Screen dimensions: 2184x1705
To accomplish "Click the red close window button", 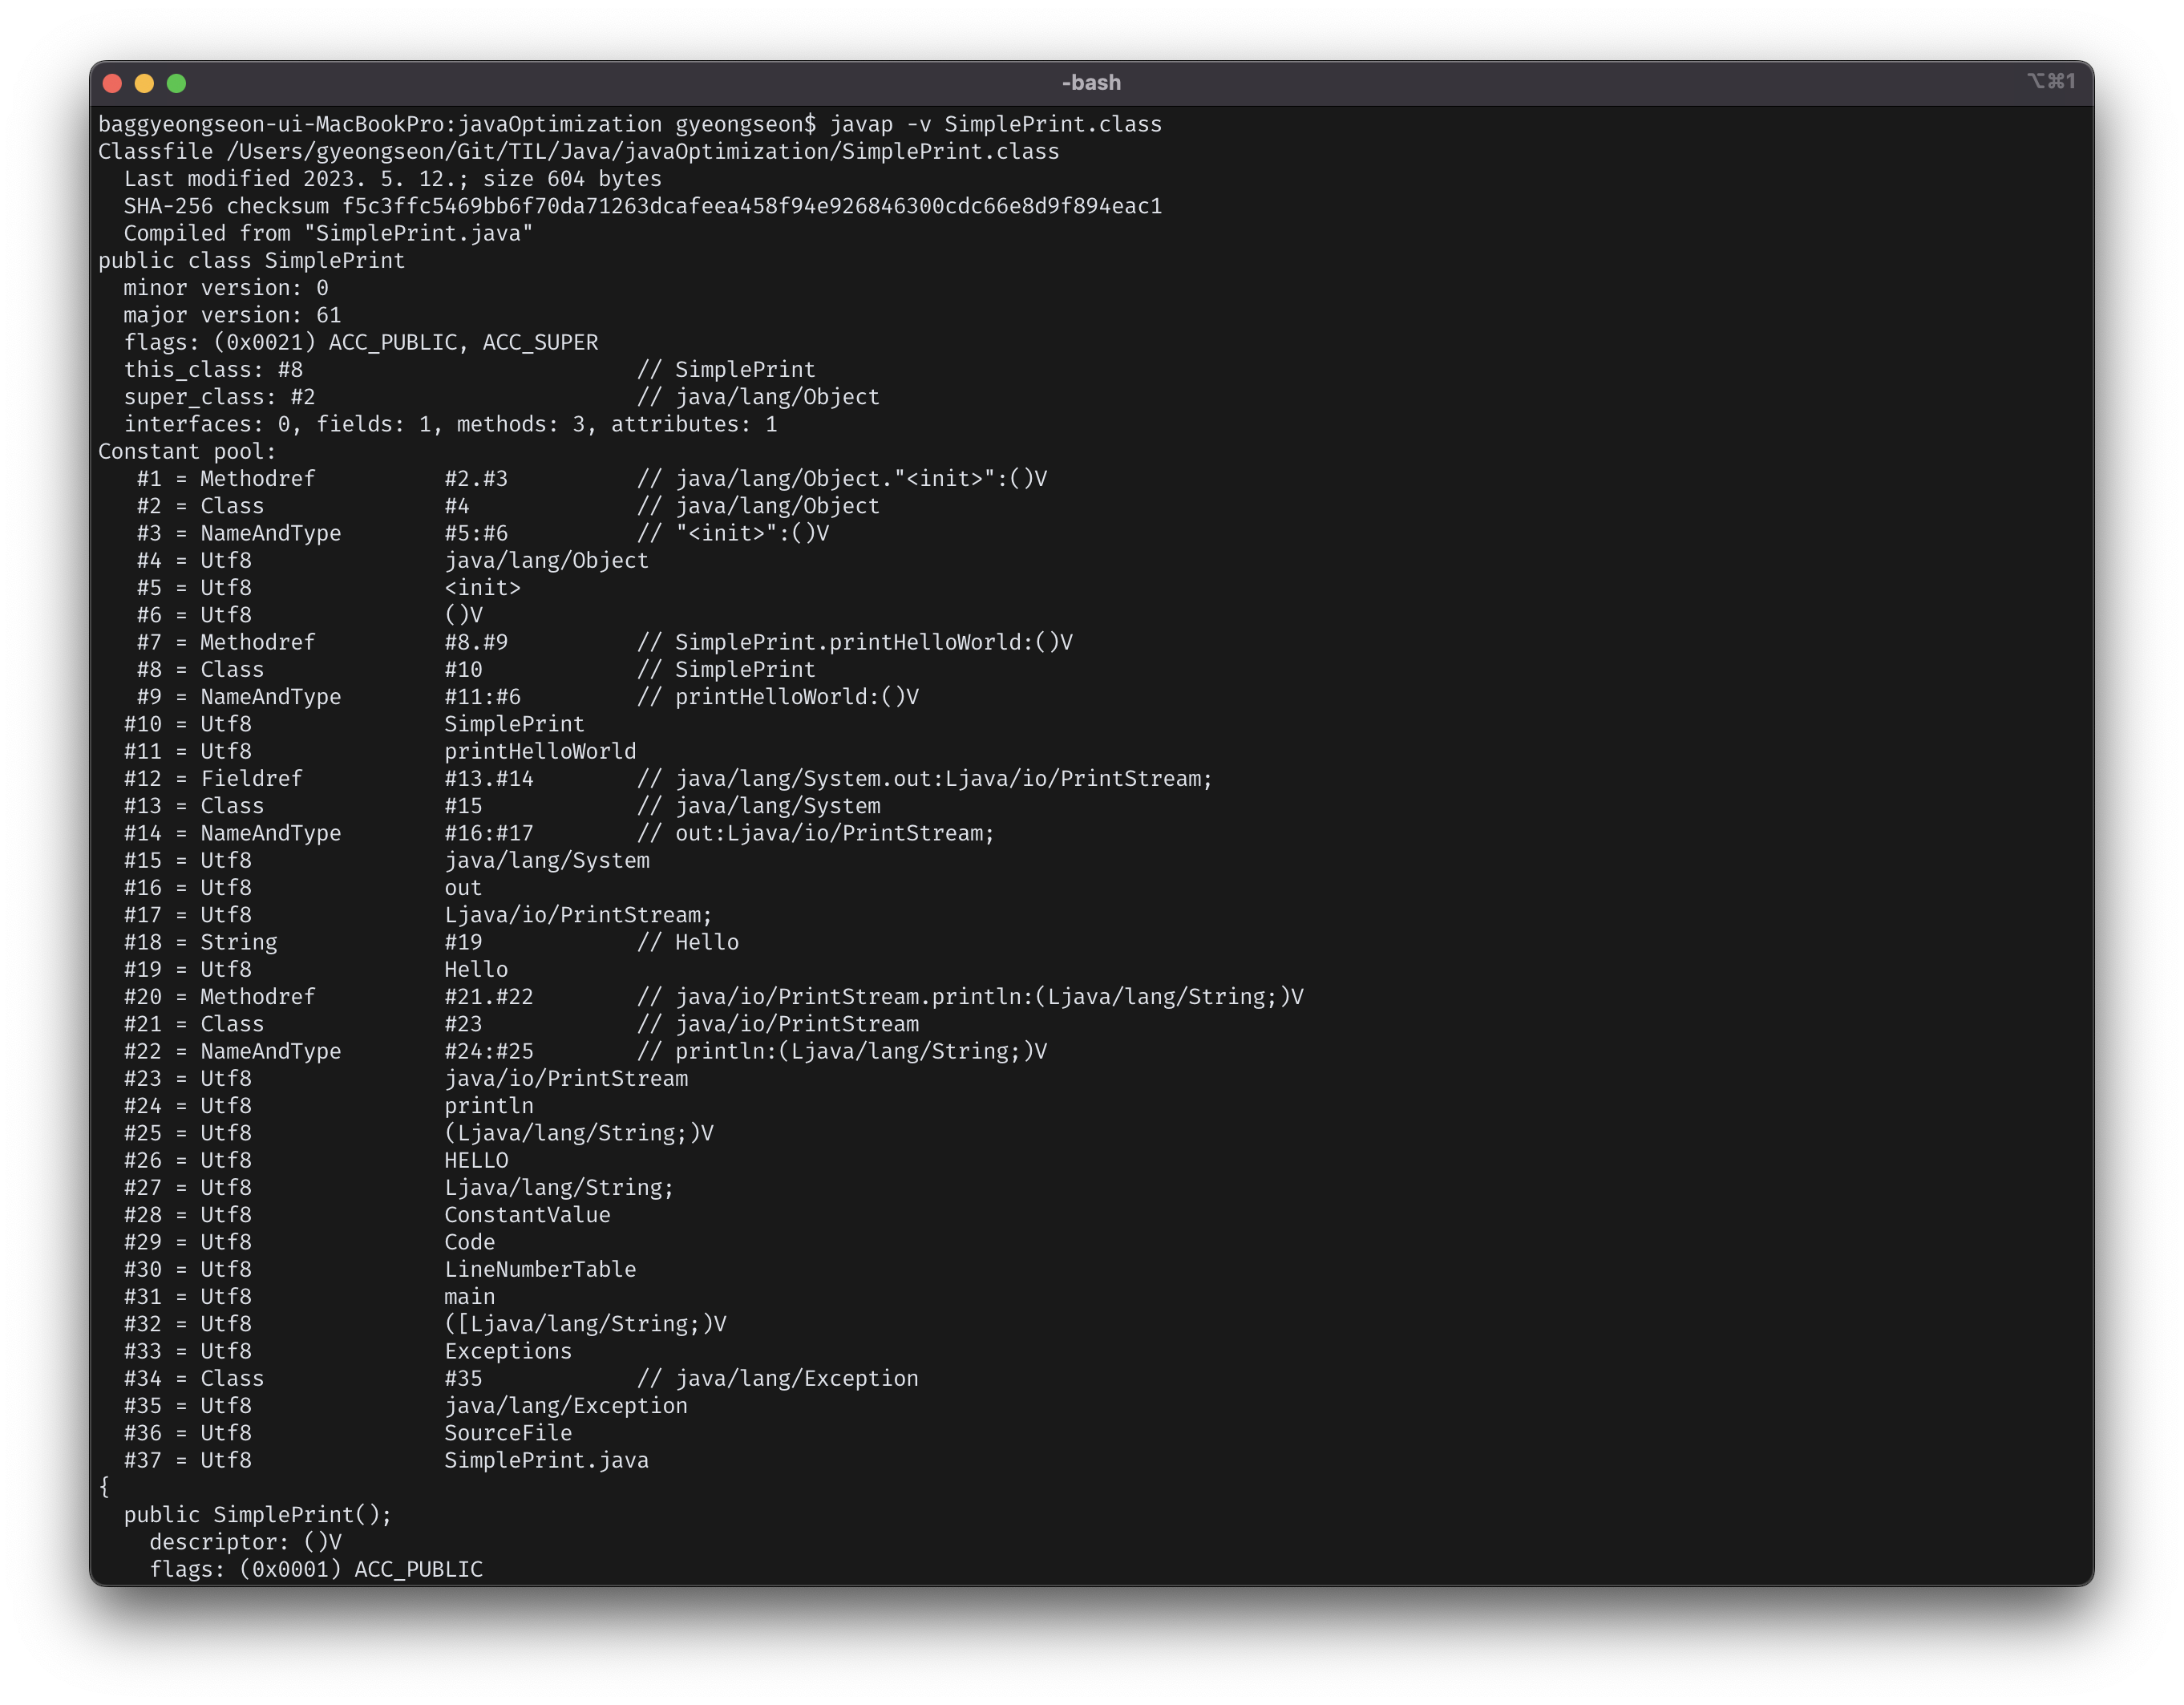I will tap(112, 83).
